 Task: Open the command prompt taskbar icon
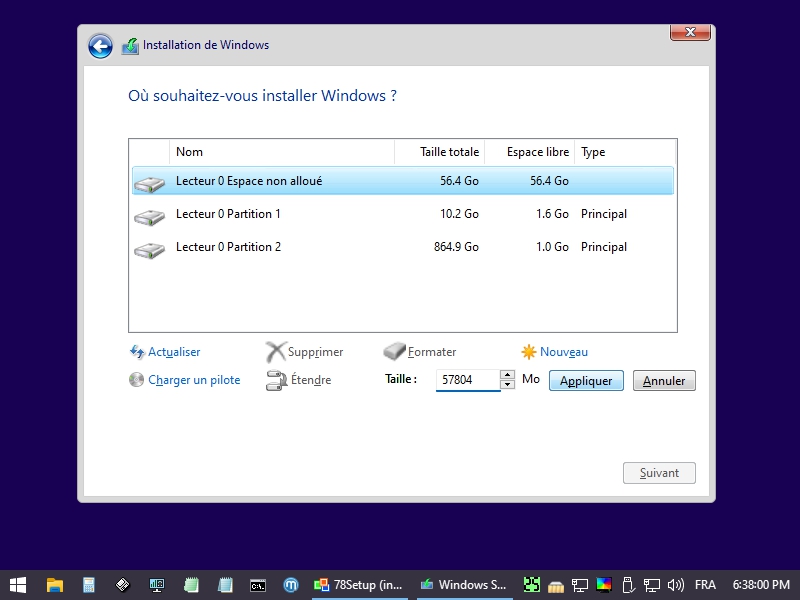[x=257, y=585]
